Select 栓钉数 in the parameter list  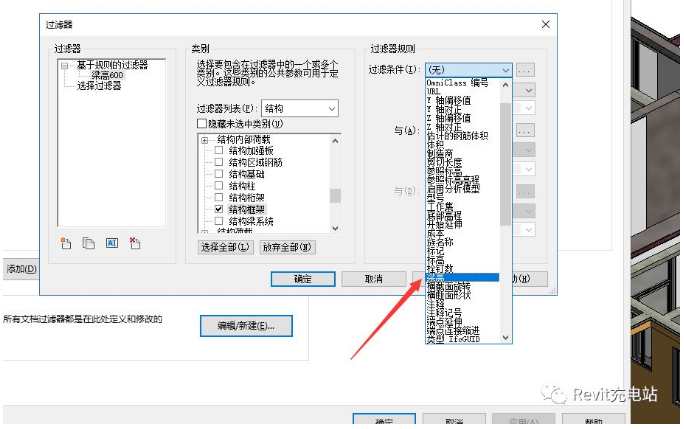pyautogui.click(x=440, y=268)
